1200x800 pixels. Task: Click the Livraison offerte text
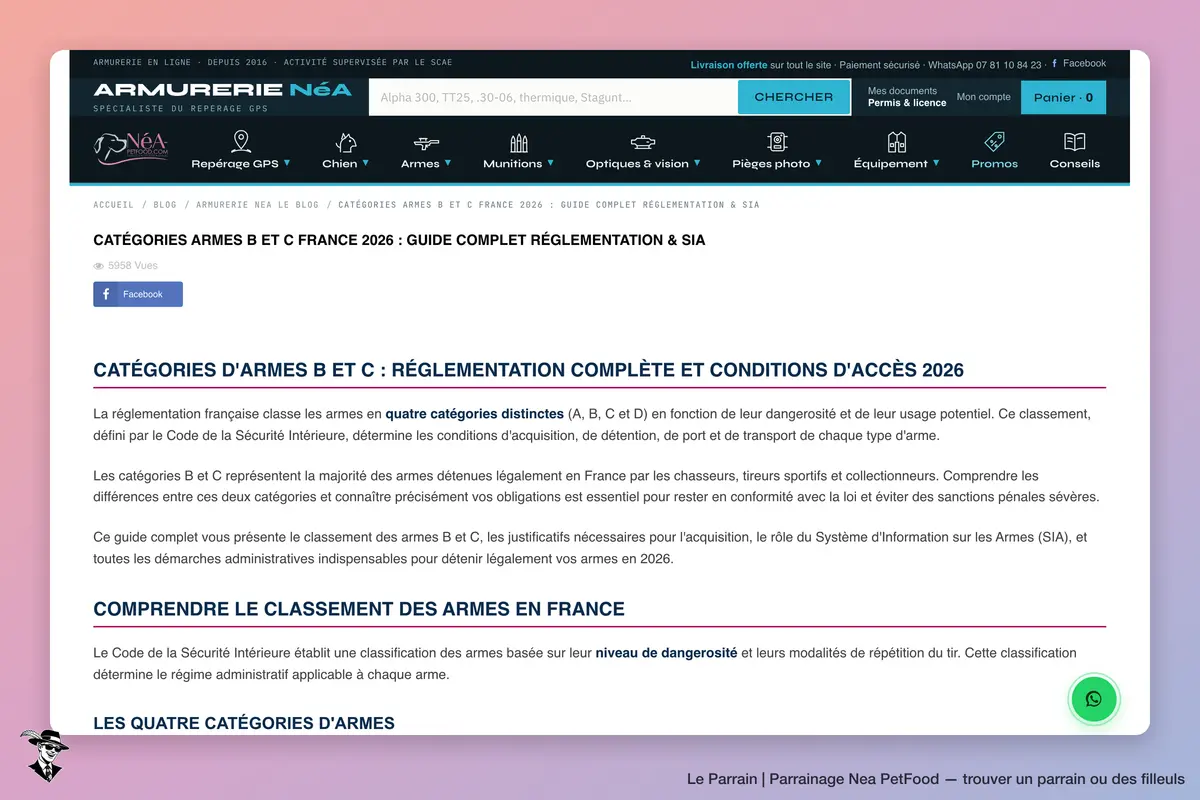coord(729,64)
